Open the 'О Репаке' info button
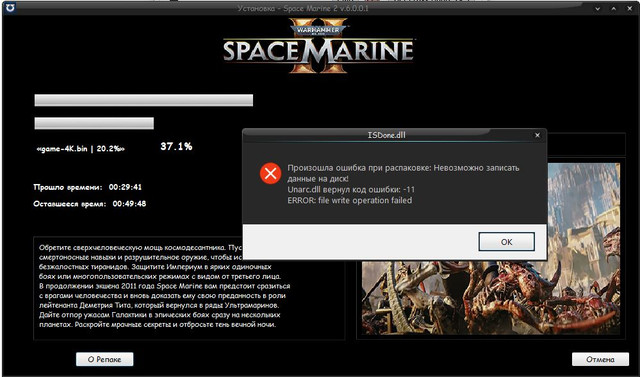The image size is (640, 377). click(x=104, y=359)
